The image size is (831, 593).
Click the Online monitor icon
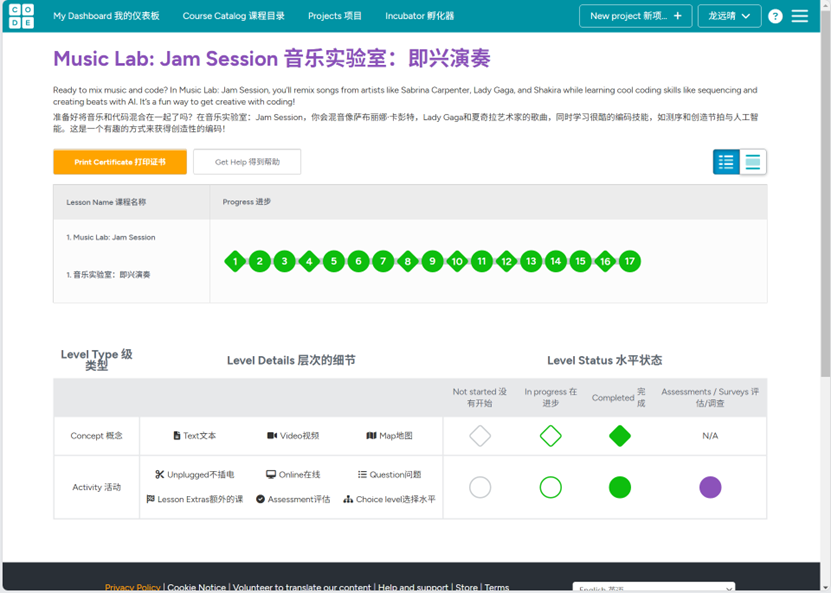point(271,474)
